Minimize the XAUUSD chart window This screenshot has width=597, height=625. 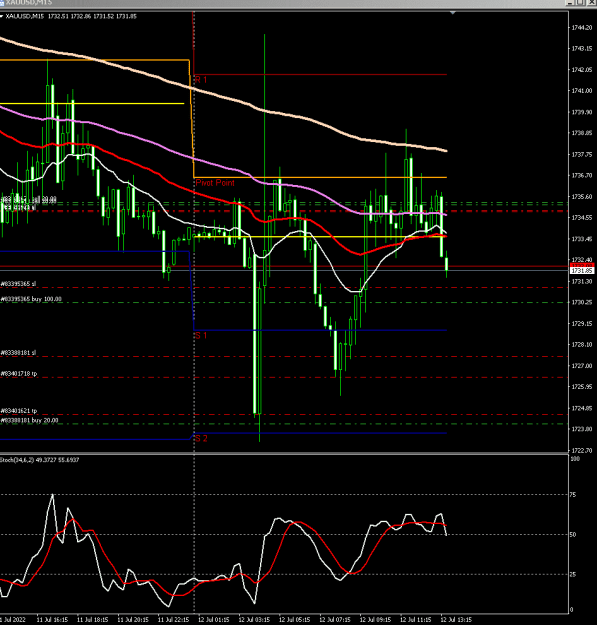(x=571, y=2)
